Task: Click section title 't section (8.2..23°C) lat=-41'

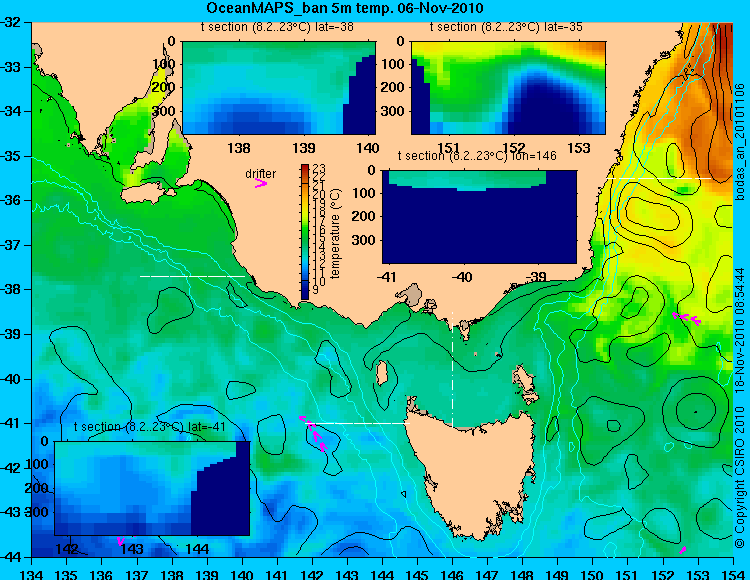Action: 150,427
